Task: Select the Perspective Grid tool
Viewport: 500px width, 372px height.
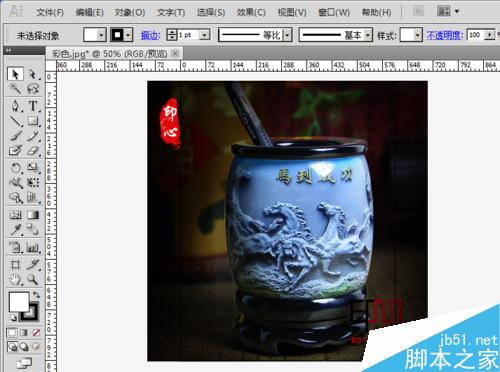Action: [33, 197]
